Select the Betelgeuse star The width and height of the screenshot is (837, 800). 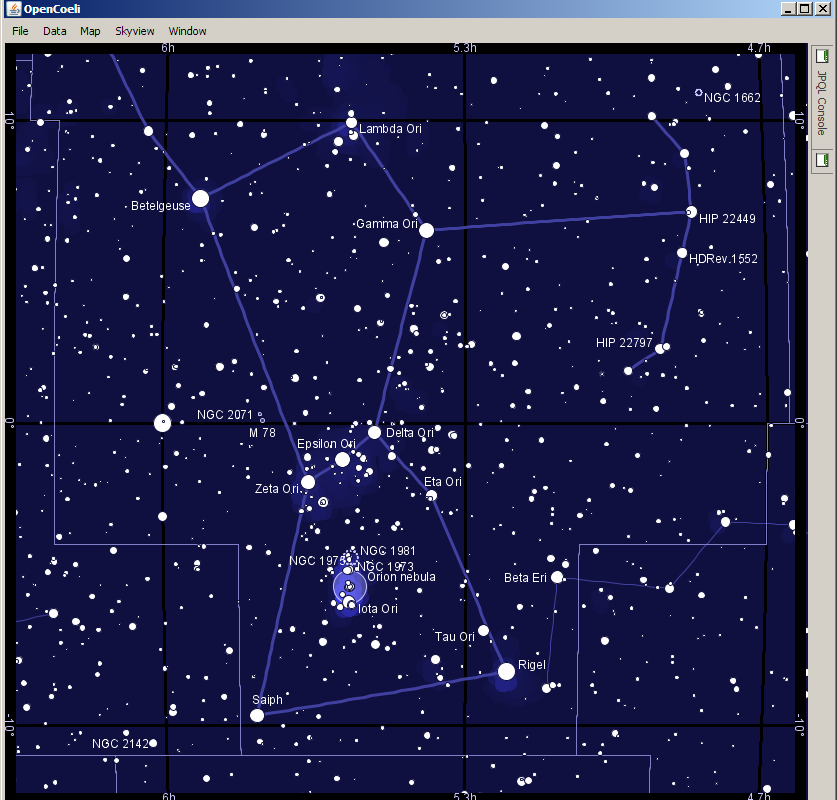click(200, 199)
